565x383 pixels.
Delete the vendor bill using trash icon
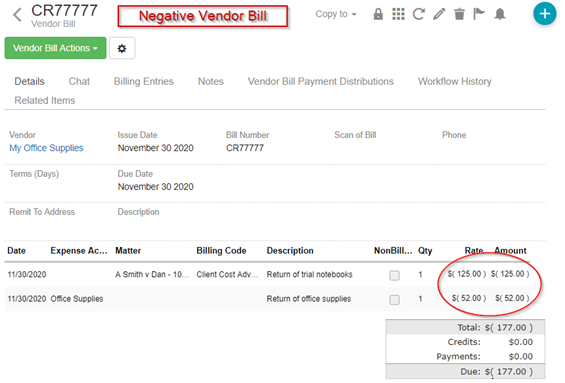point(459,14)
